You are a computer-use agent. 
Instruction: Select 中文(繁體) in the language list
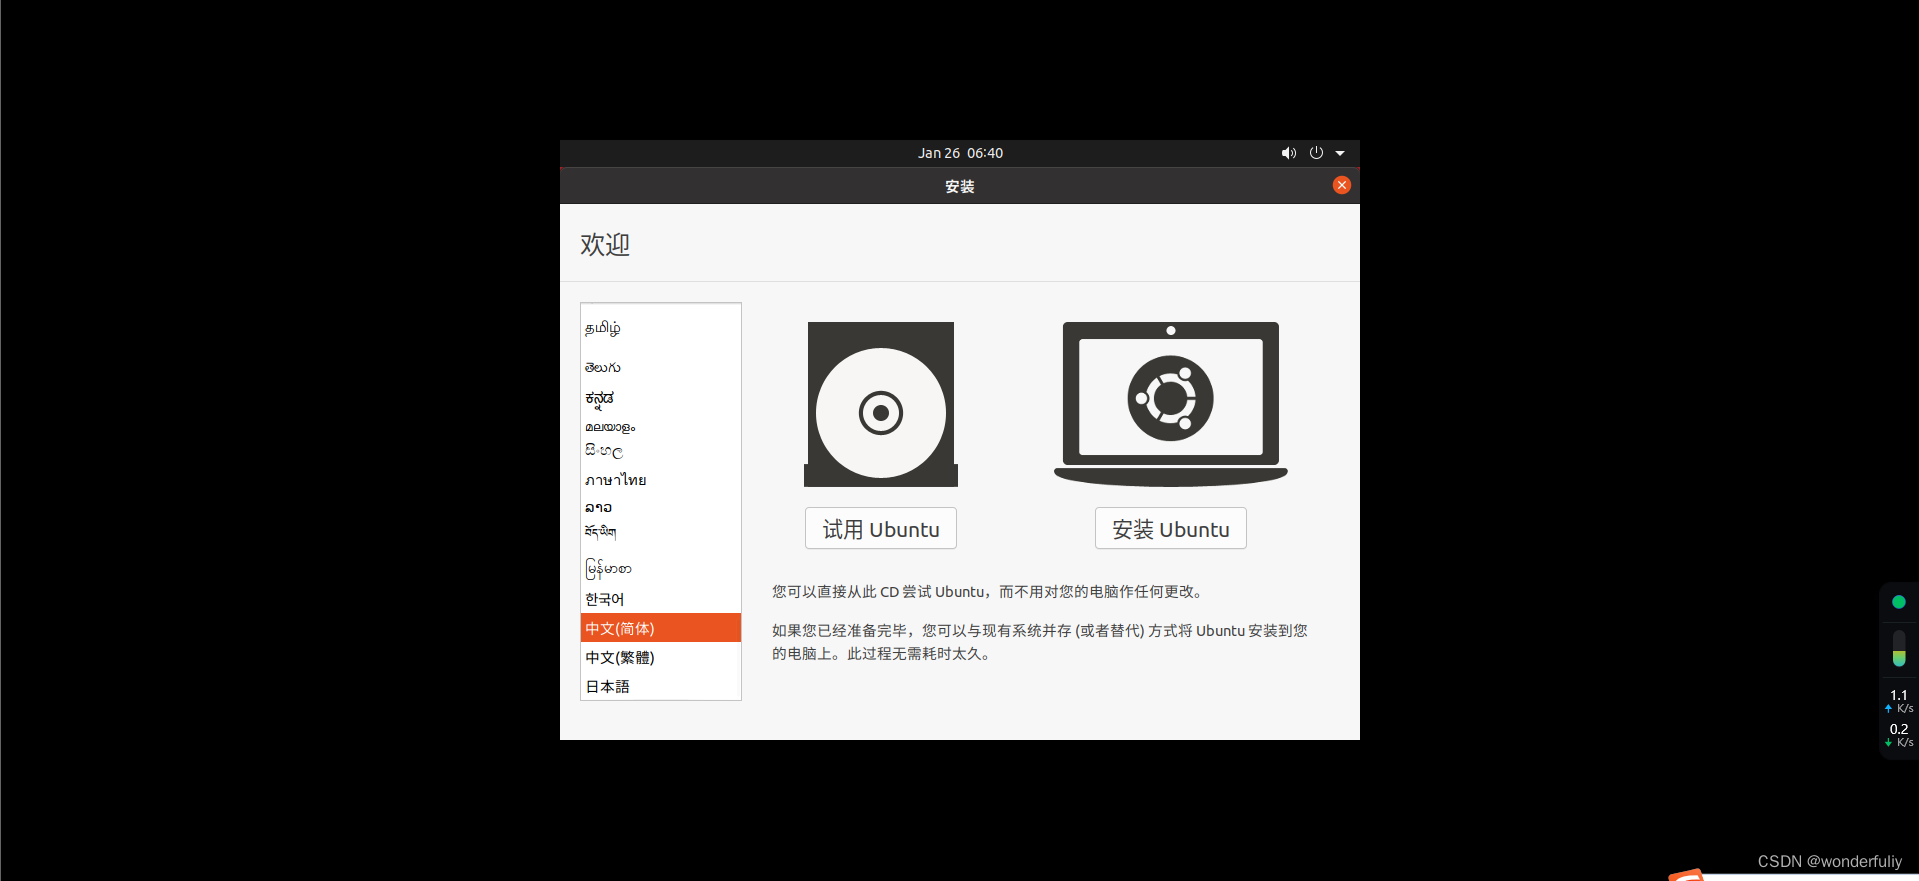coord(661,657)
